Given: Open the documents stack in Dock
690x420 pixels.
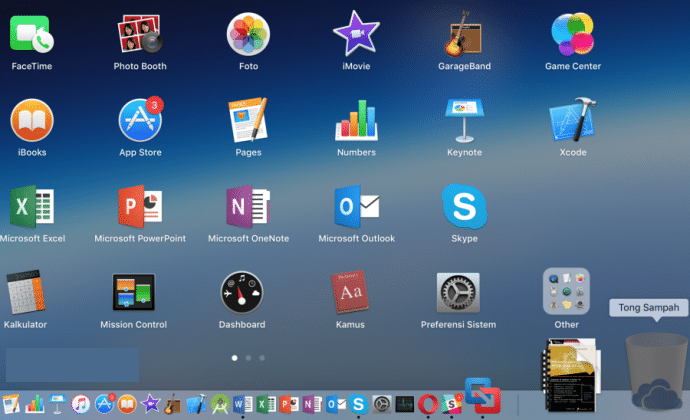Looking at the screenshot, I should [570, 375].
